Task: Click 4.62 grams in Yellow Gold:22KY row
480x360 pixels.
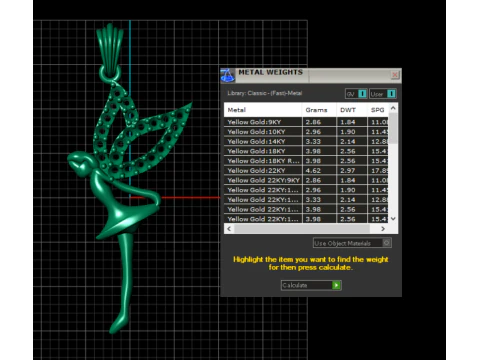Action: click(x=313, y=171)
